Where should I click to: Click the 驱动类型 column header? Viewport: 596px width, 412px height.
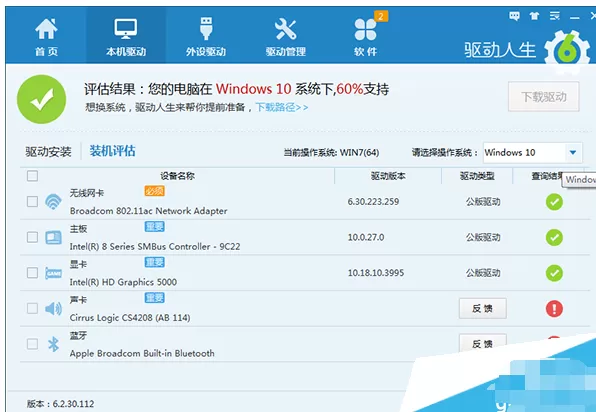point(477,176)
